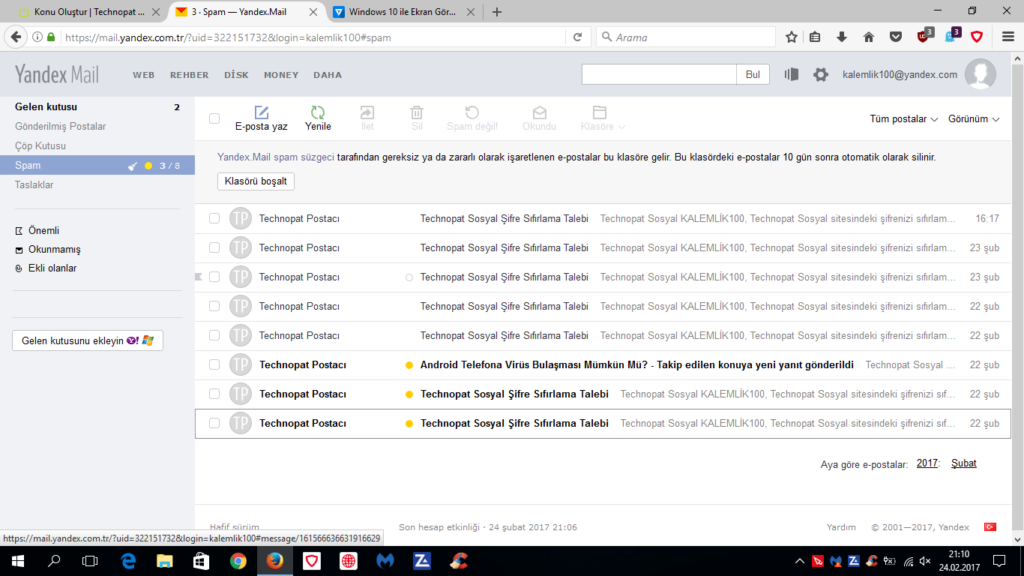Open File Explorer from the taskbar
This screenshot has width=1024, height=576.
(165, 561)
